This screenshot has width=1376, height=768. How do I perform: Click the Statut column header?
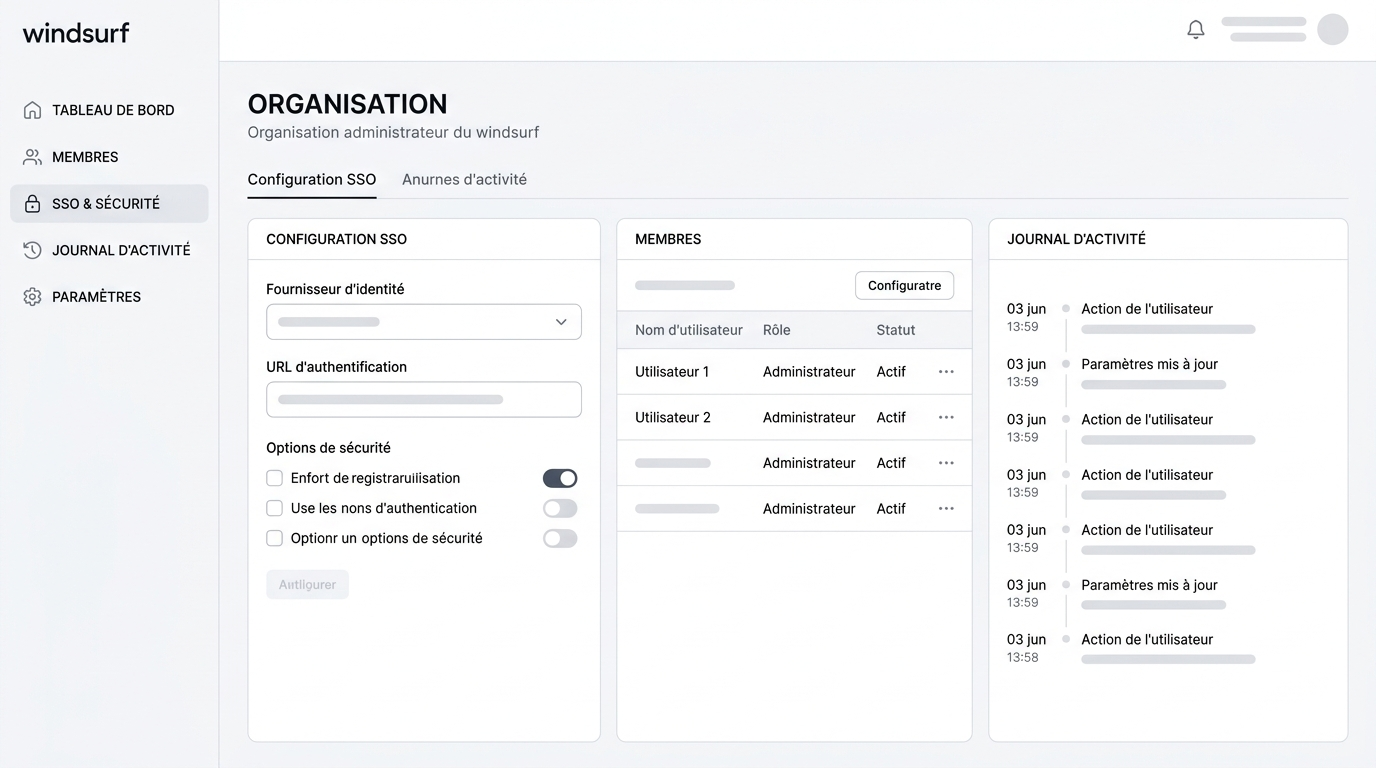[x=896, y=330]
